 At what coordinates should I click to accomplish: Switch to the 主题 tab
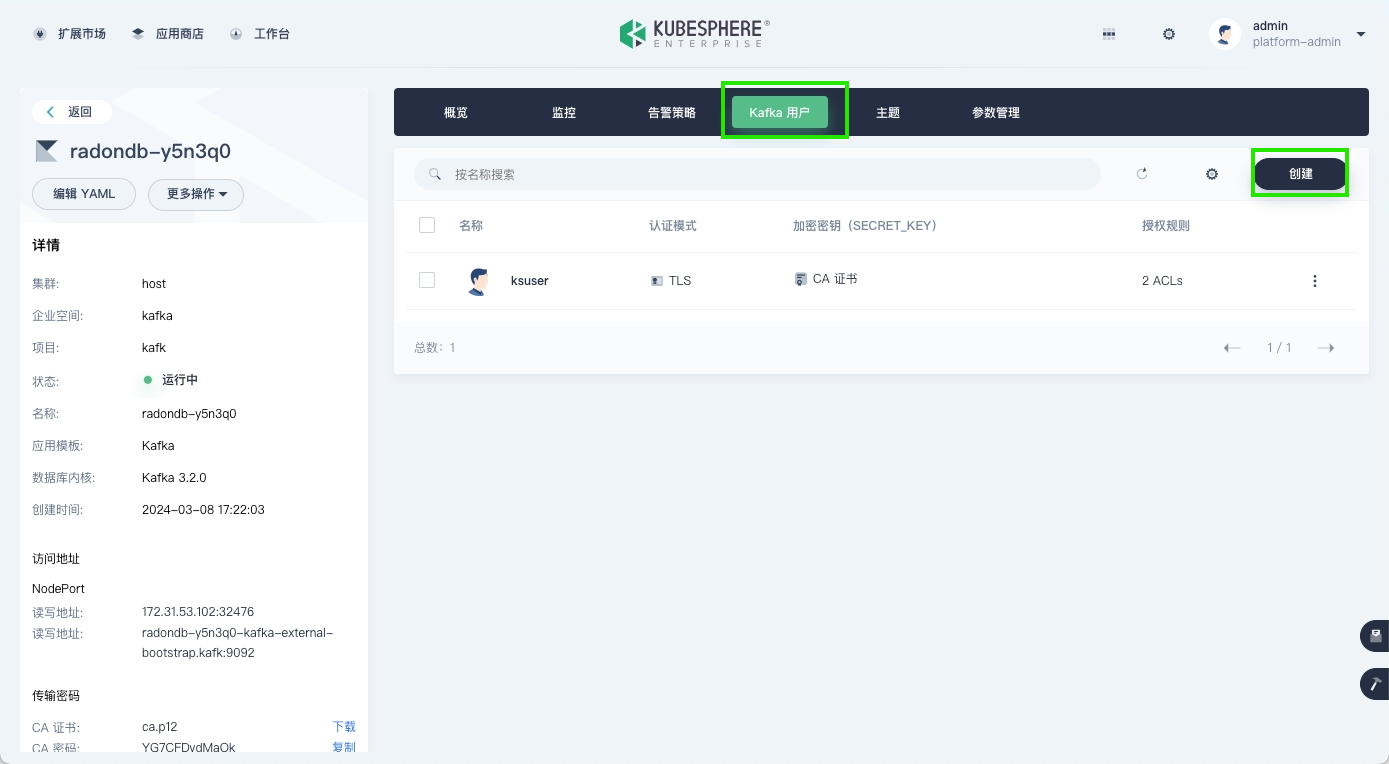pyautogui.click(x=888, y=113)
